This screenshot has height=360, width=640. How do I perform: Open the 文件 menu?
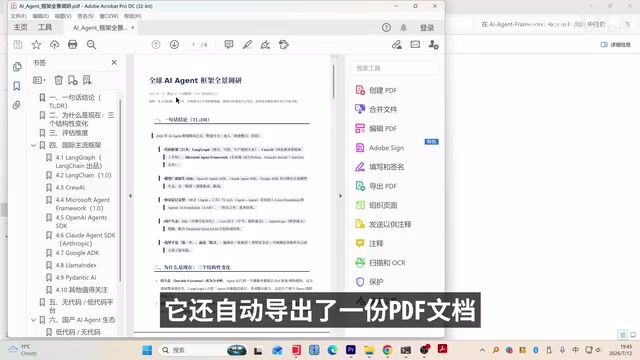click(x=18, y=16)
